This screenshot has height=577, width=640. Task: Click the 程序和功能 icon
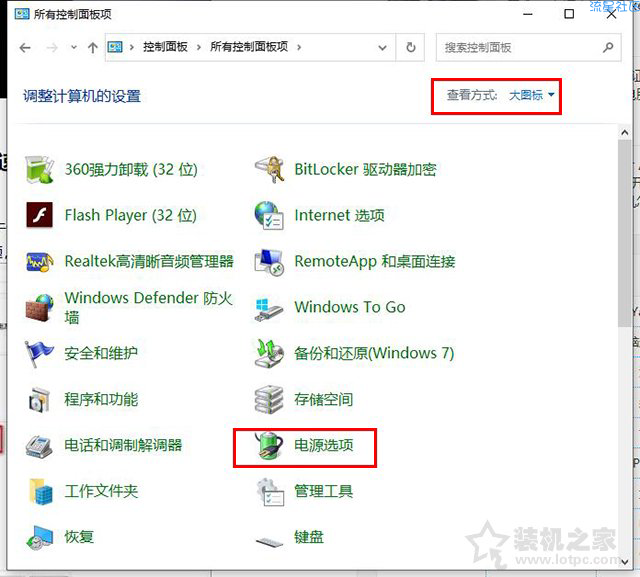coord(39,399)
